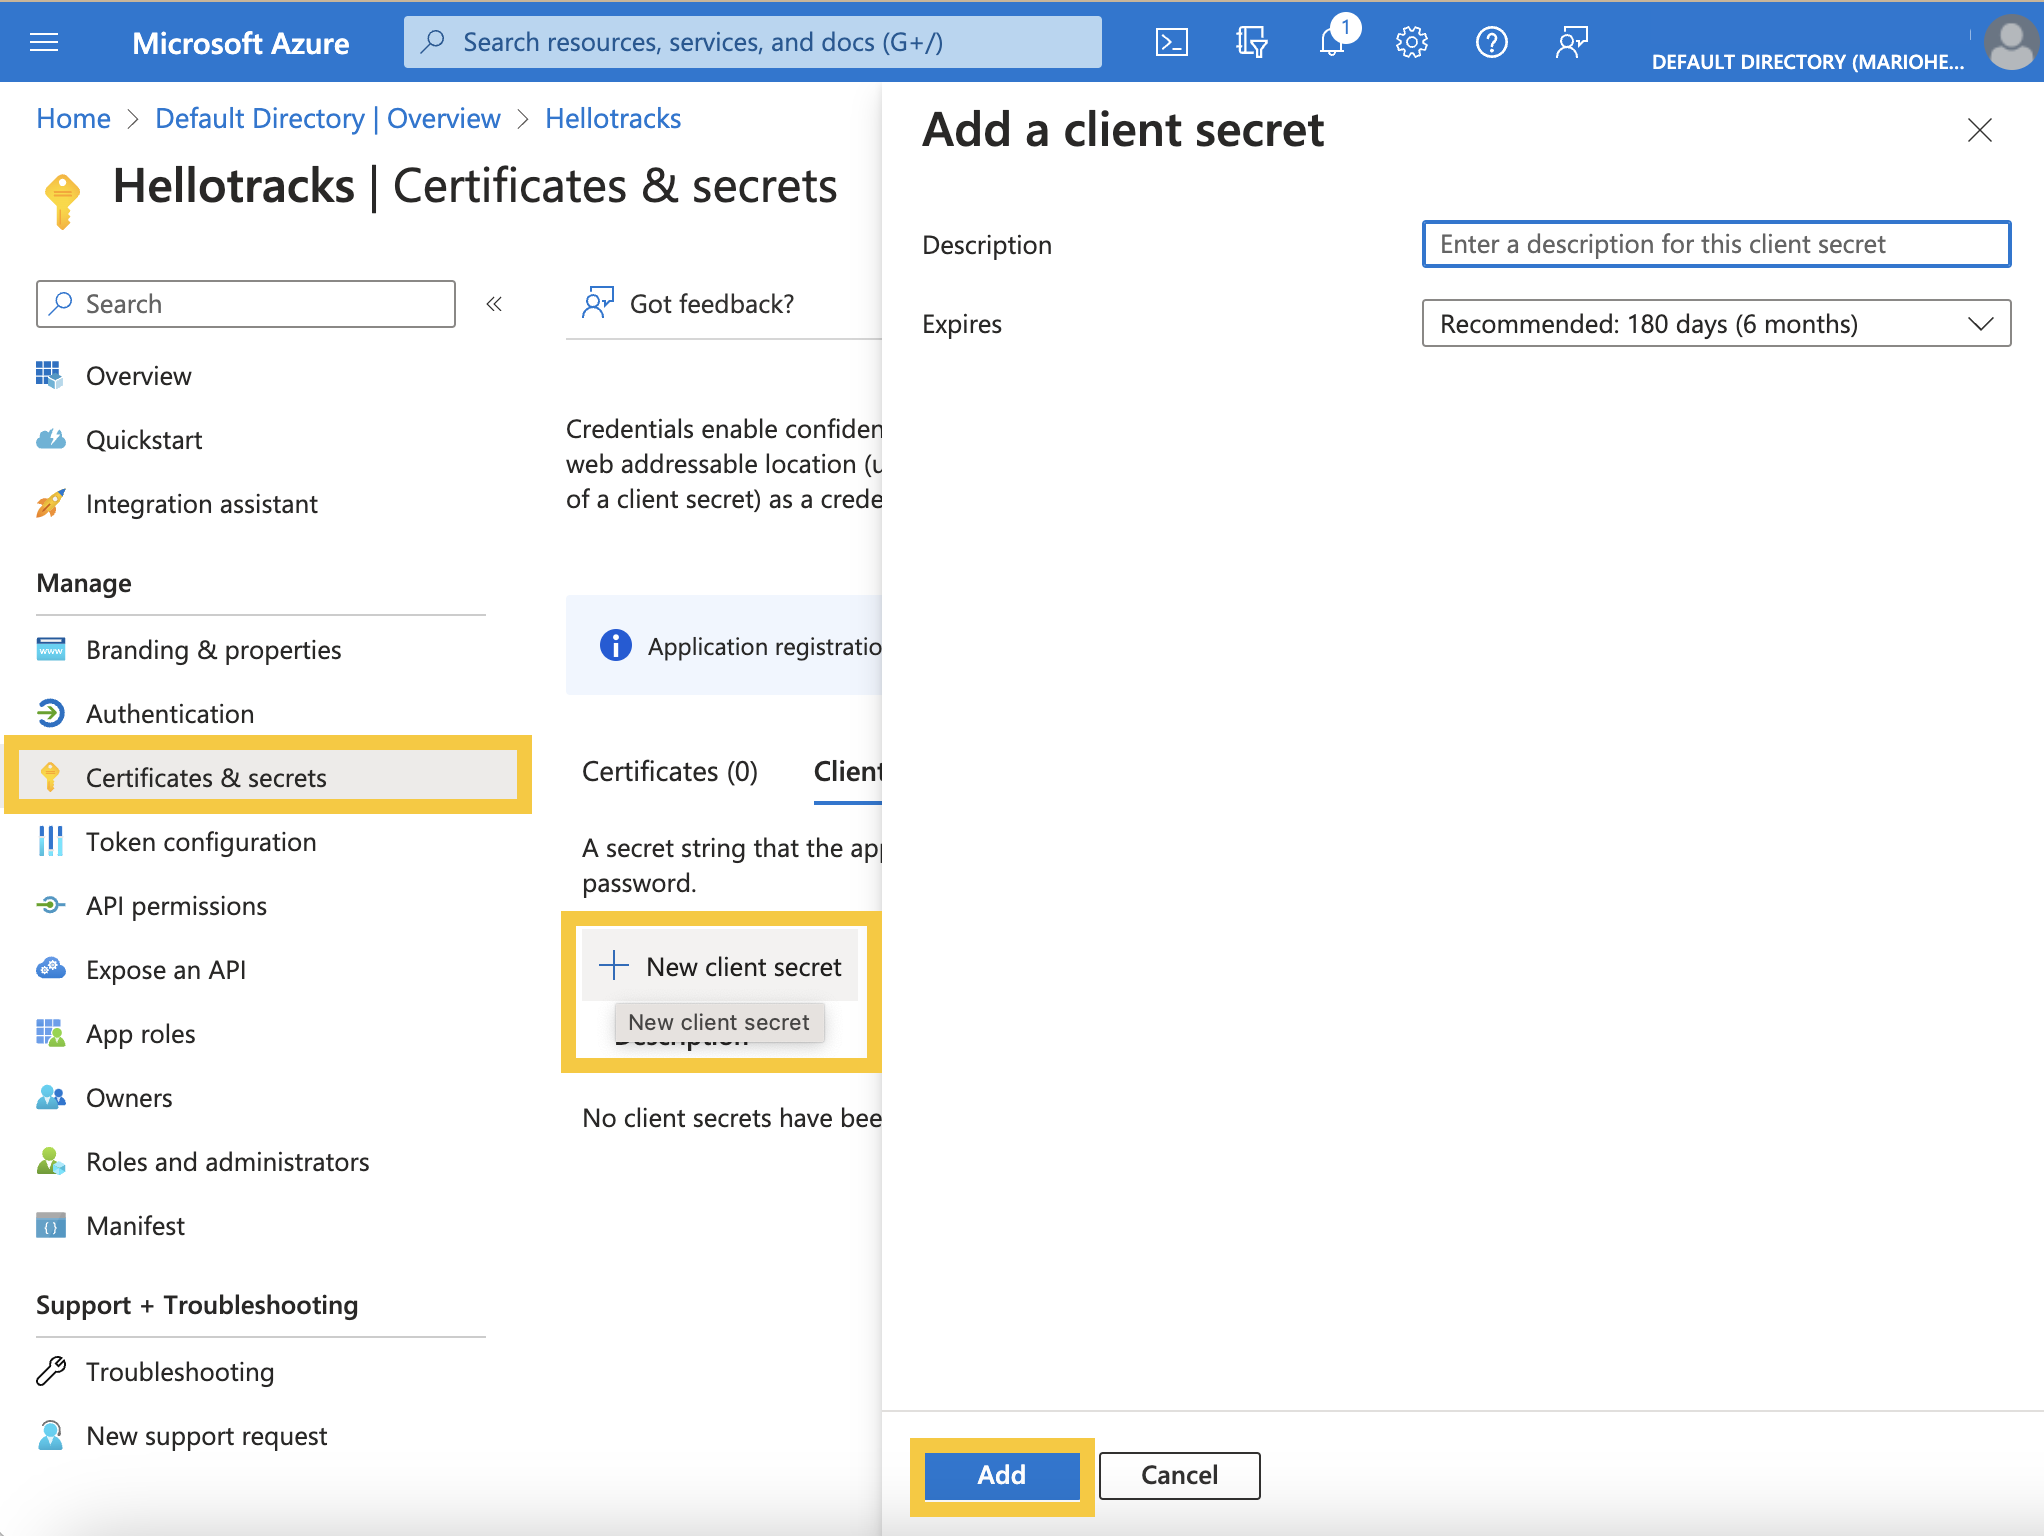The height and width of the screenshot is (1536, 2044).
Task: Click the Owners people icon
Action: click(50, 1097)
